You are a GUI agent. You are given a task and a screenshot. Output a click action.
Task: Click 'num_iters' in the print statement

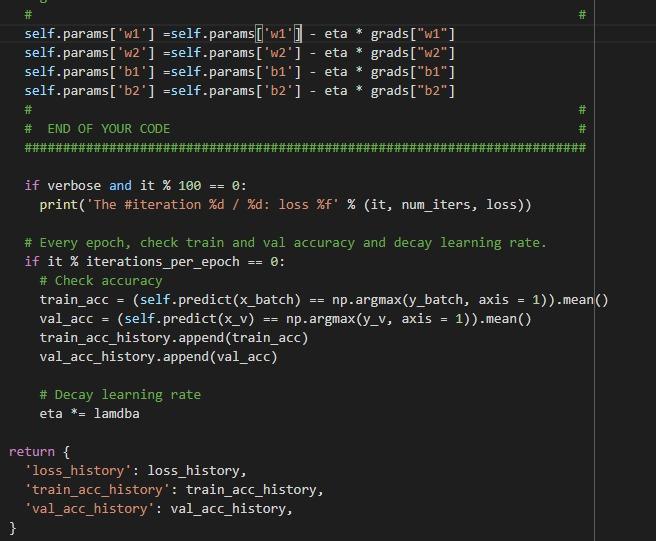pos(436,205)
